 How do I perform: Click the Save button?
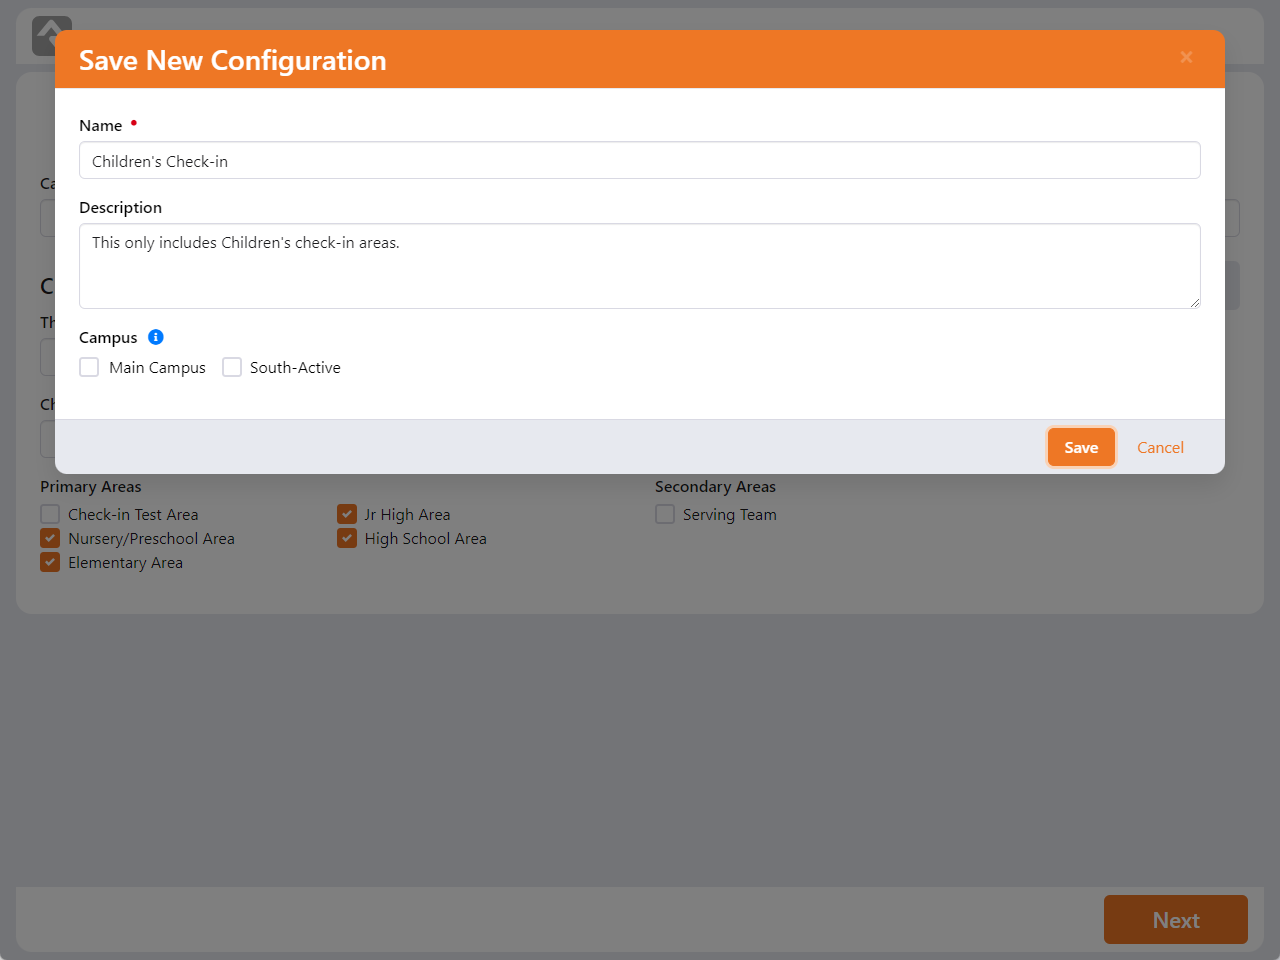(x=1081, y=447)
